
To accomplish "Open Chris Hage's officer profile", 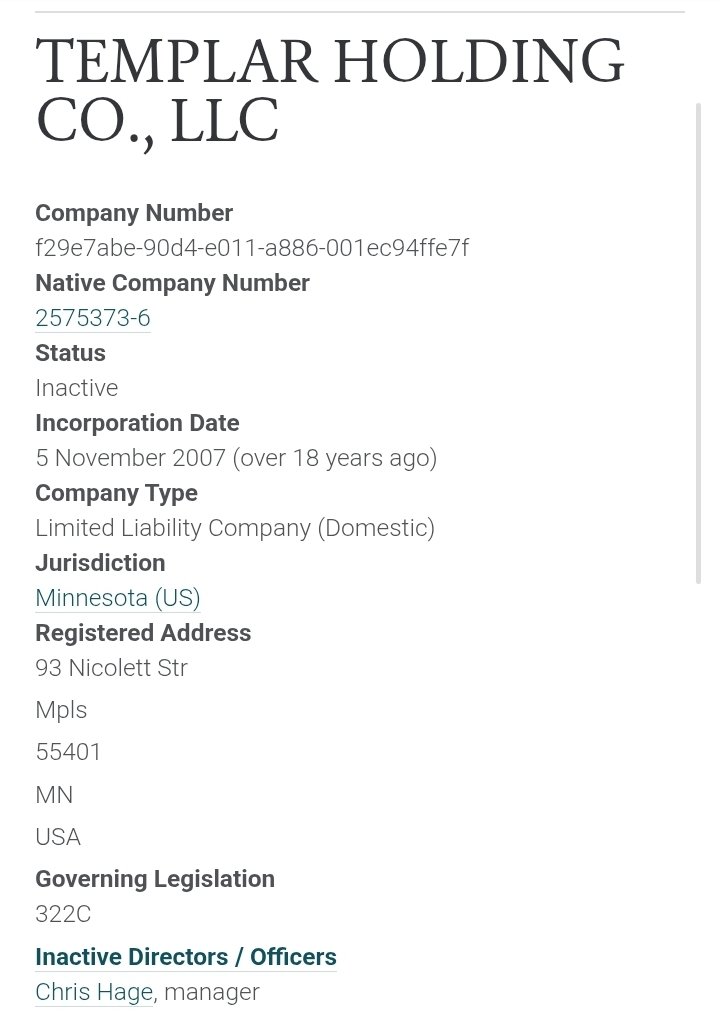I will click(x=94, y=992).
